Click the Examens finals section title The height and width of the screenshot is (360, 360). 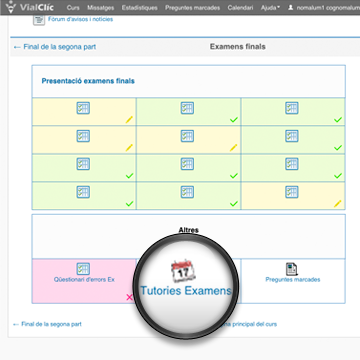[x=238, y=47]
